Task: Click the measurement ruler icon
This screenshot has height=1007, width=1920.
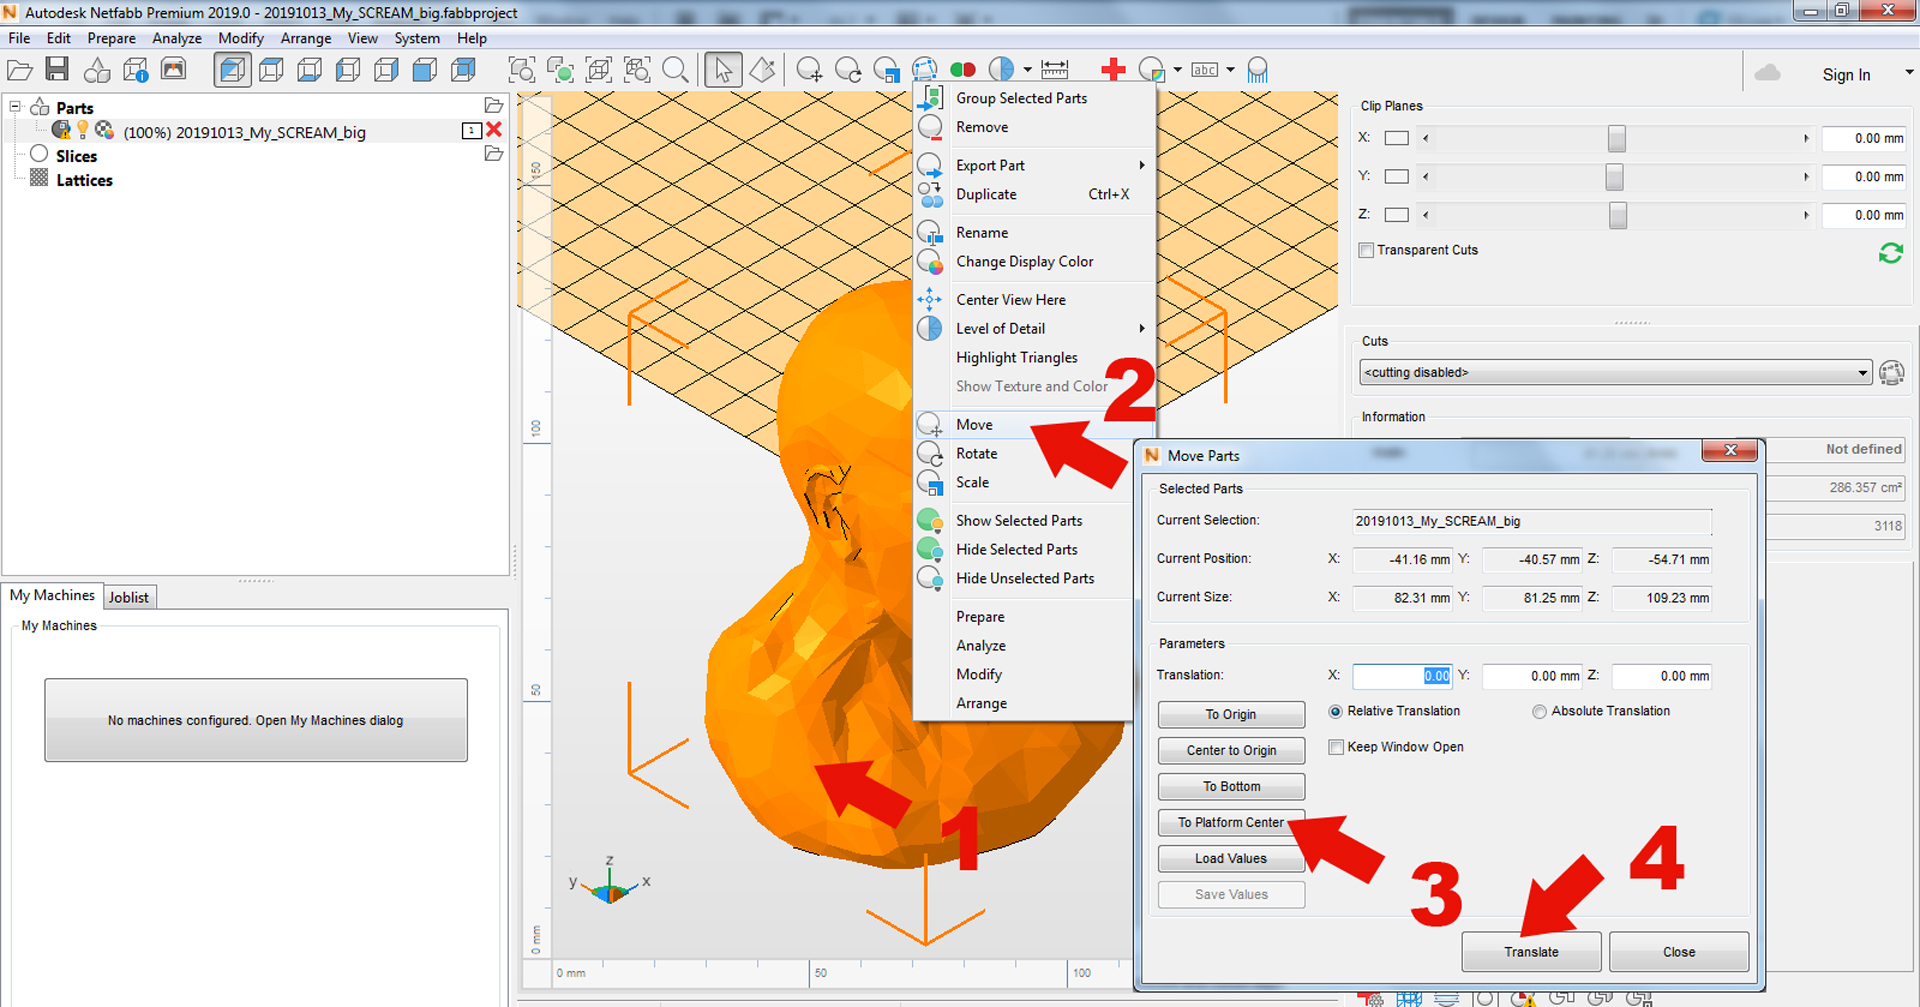Action: pyautogui.click(x=1055, y=70)
